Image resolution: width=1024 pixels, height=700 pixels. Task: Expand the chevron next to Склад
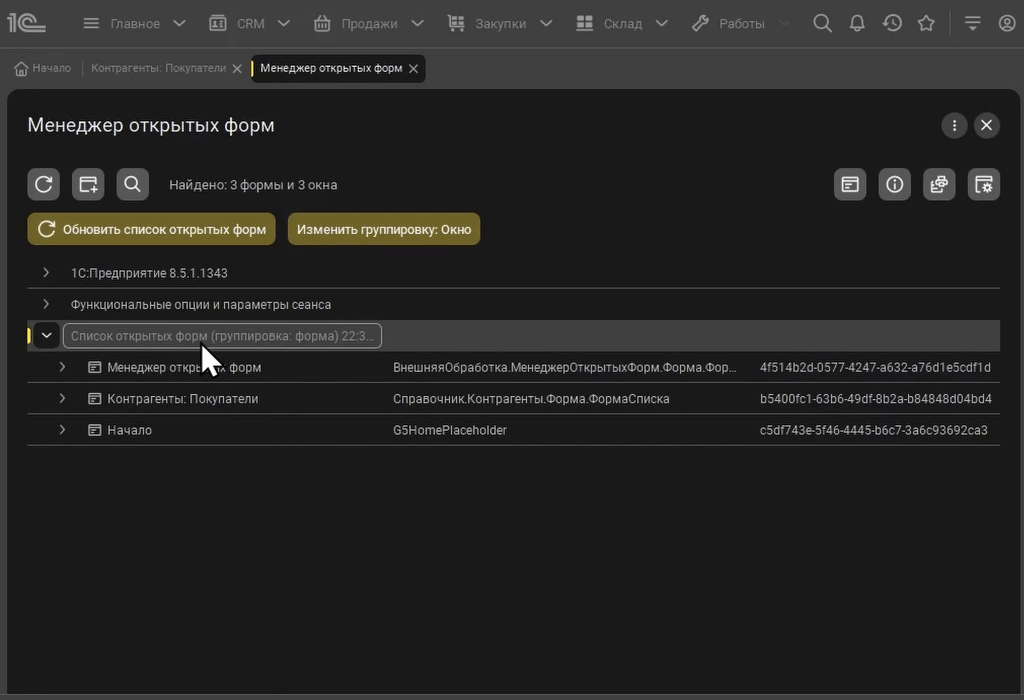click(x=662, y=24)
